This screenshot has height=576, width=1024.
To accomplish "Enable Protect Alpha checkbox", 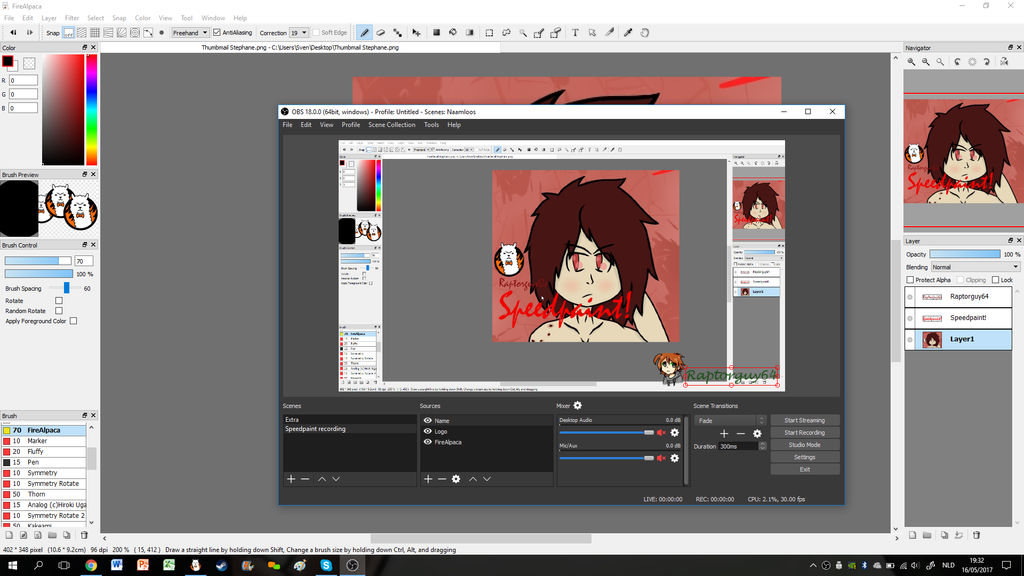I will pyautogui.click(x=910, y=280).
